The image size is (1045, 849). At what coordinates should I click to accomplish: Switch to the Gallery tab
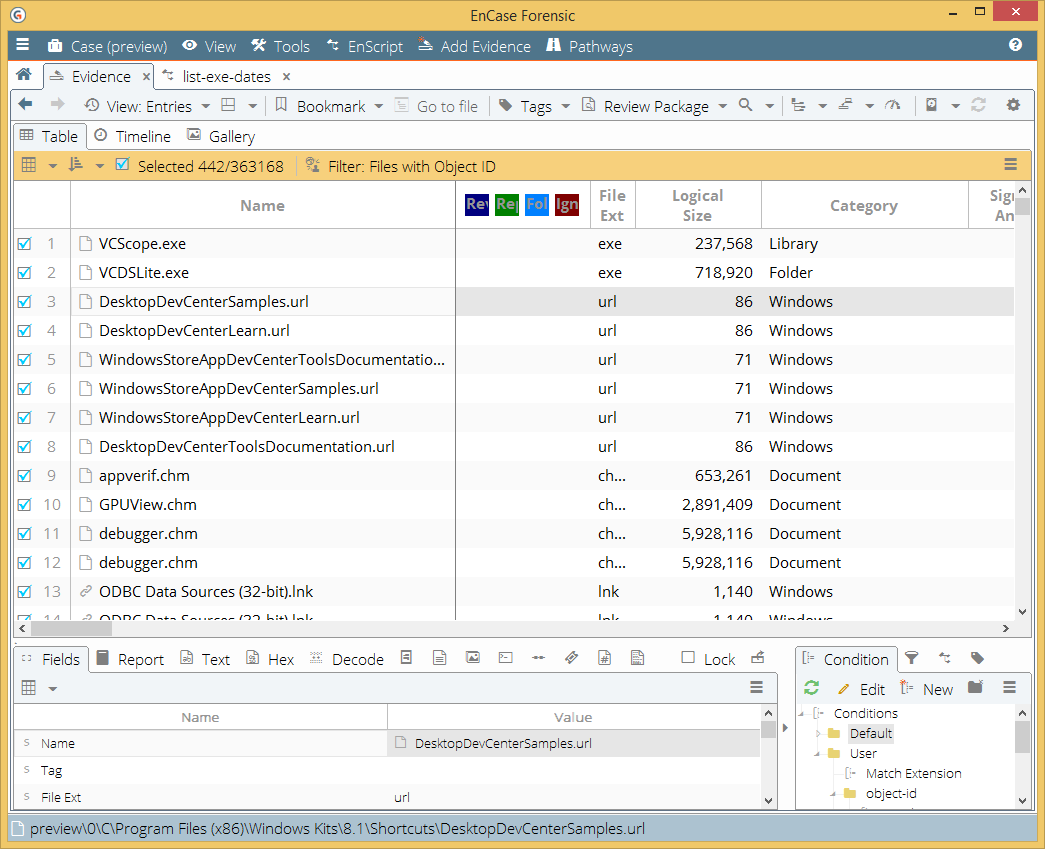221,136
